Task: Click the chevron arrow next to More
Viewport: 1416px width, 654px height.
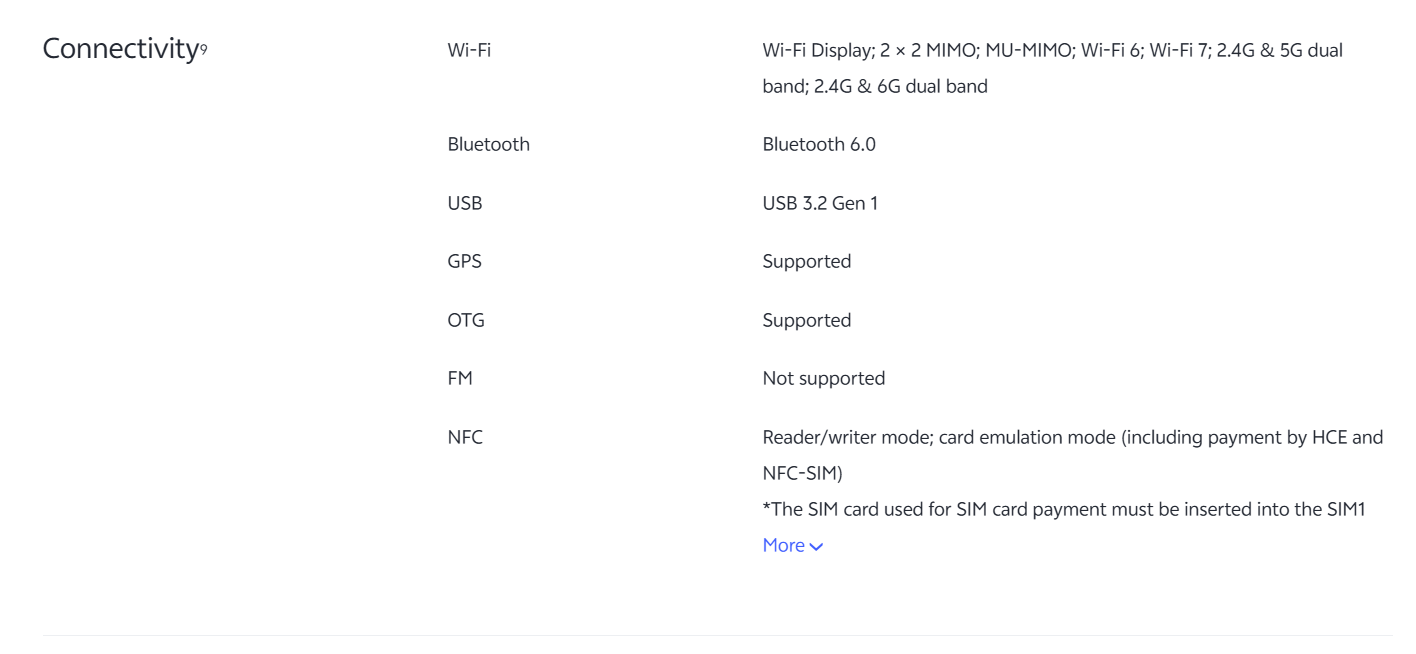Action: coord(817,546)
